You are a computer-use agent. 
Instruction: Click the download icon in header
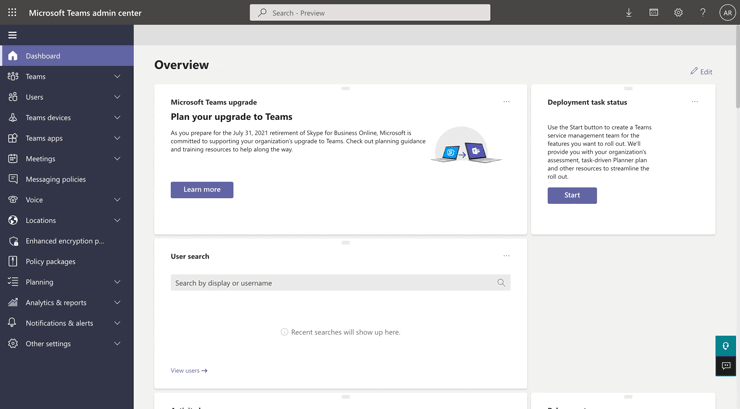[629, 13]
